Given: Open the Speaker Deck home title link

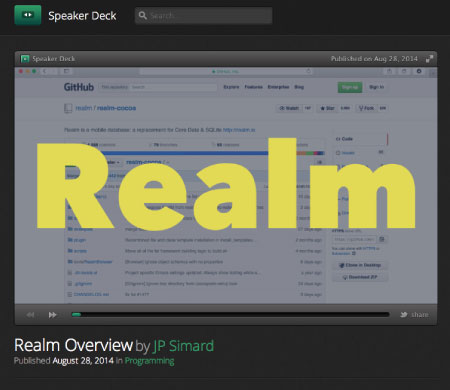Looking at the screenshot, I should (82, 16).
